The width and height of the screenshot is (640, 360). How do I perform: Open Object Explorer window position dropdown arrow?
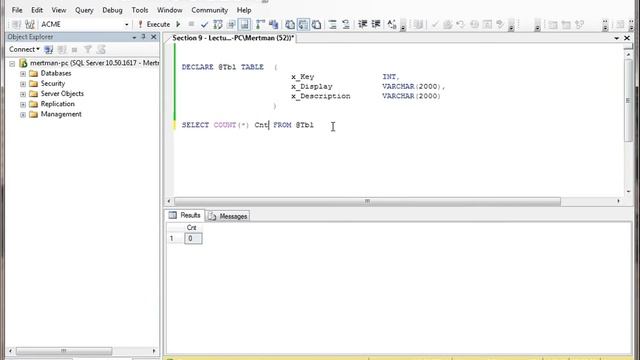click(134, 37)
